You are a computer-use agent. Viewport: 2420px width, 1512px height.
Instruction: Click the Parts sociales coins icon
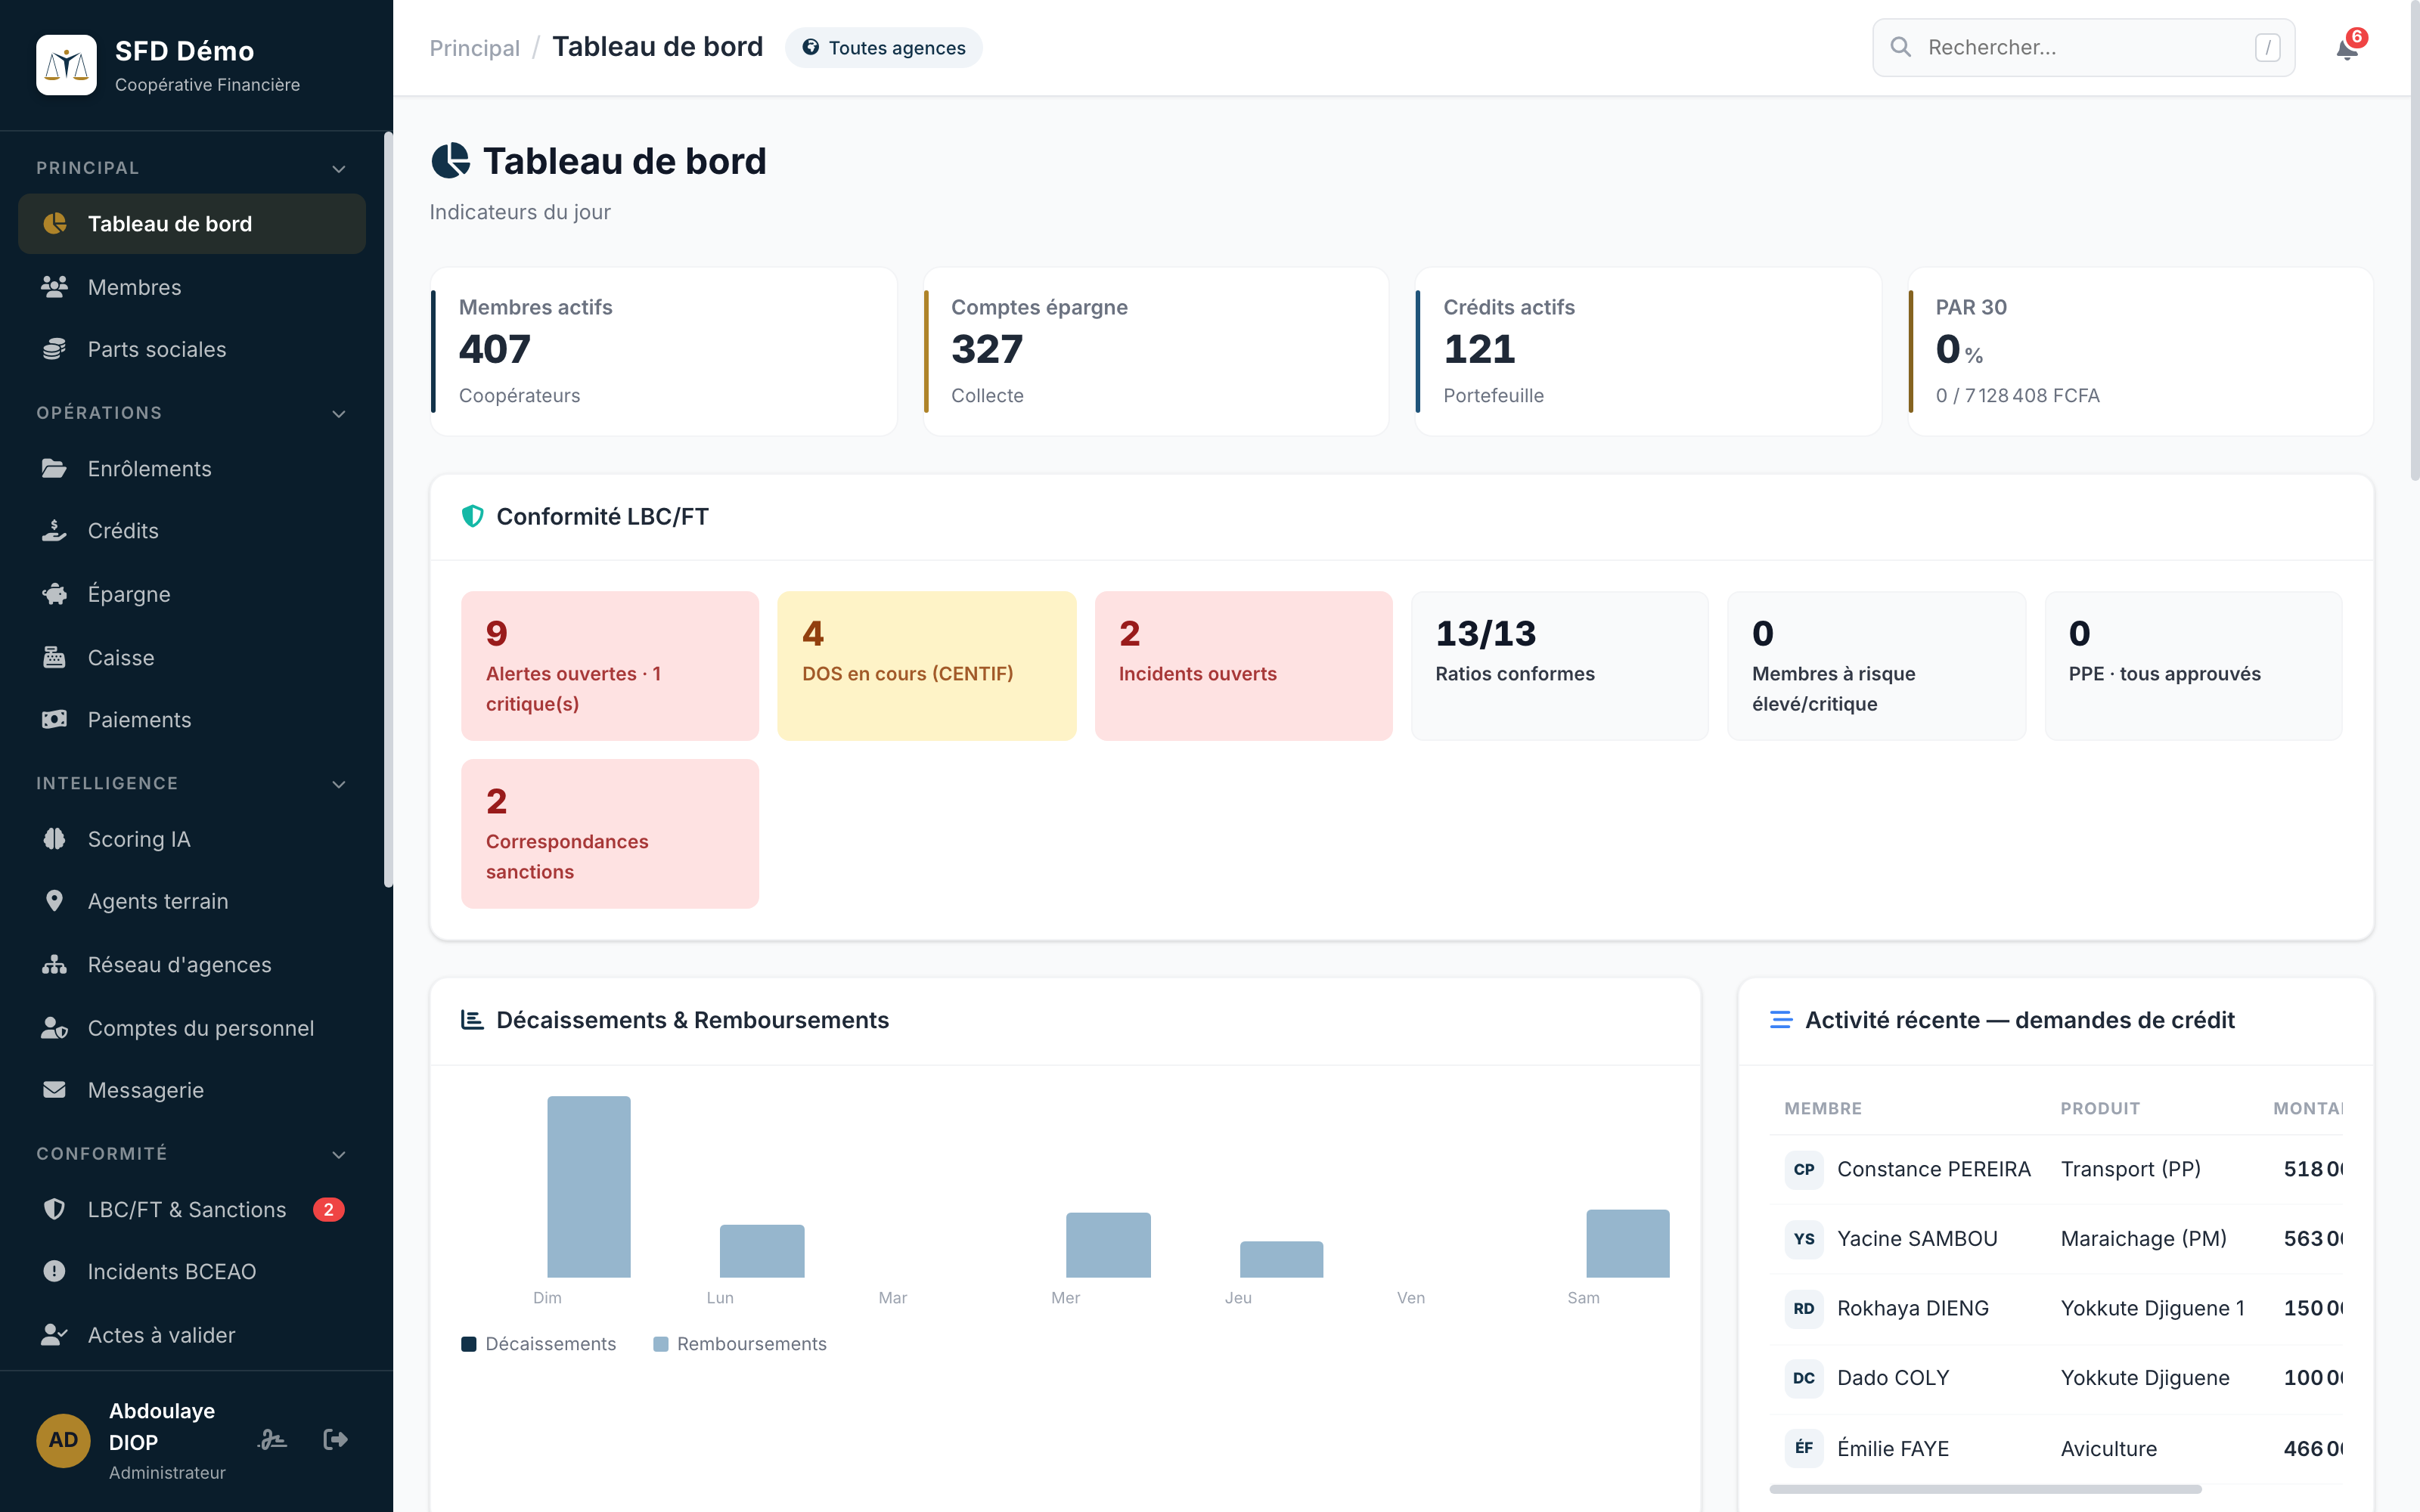coord(54,349)
